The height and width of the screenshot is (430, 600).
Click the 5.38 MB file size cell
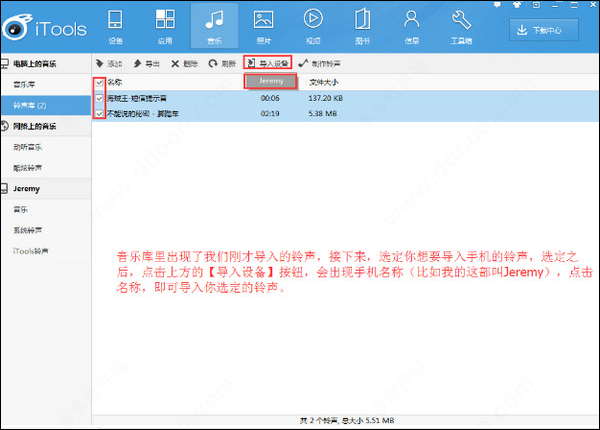tap(323, 114)
